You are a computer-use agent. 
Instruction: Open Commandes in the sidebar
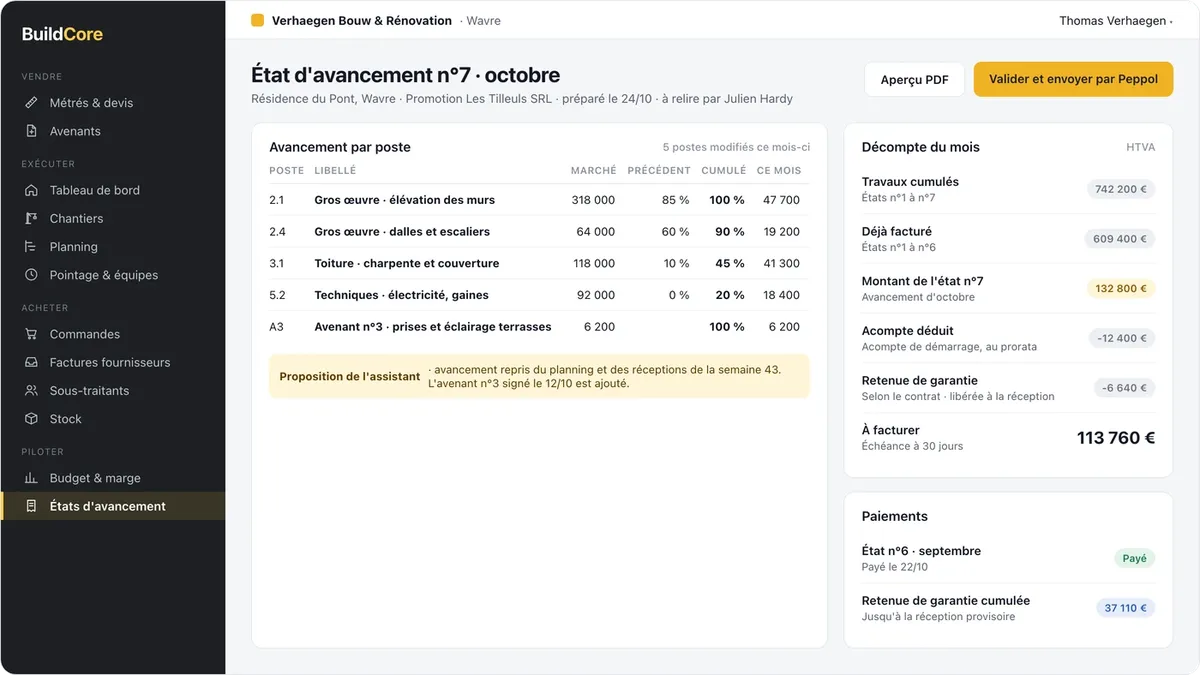112,334
